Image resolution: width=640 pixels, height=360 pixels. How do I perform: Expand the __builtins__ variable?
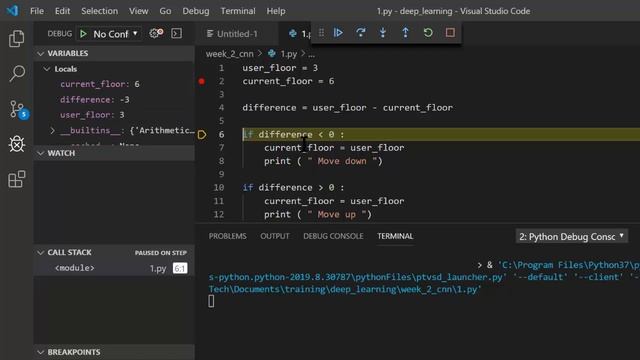coord(52,131)
